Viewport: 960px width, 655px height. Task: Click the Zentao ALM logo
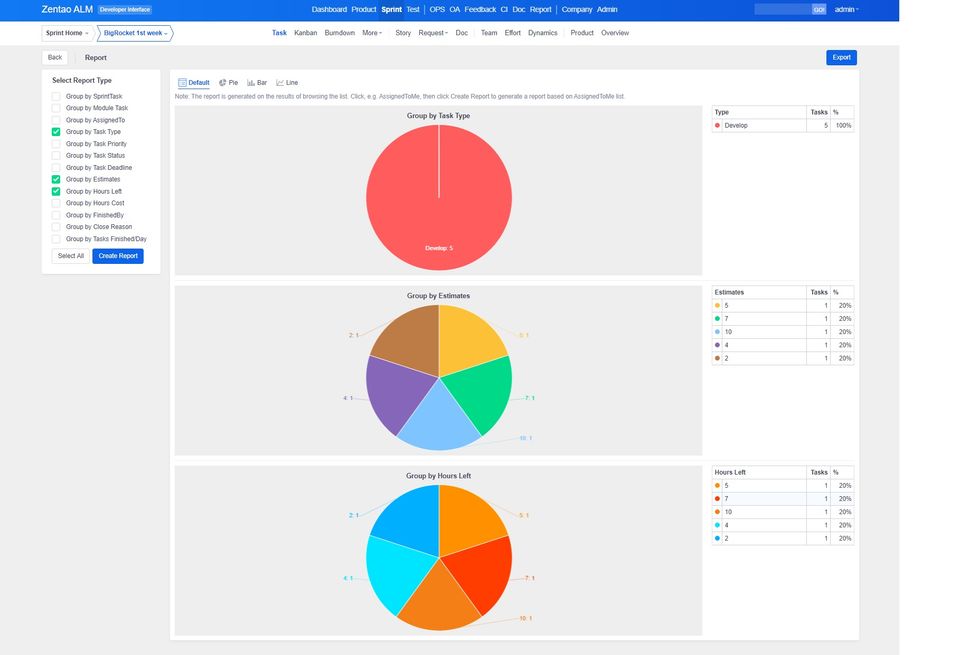(x=67, y=9)
